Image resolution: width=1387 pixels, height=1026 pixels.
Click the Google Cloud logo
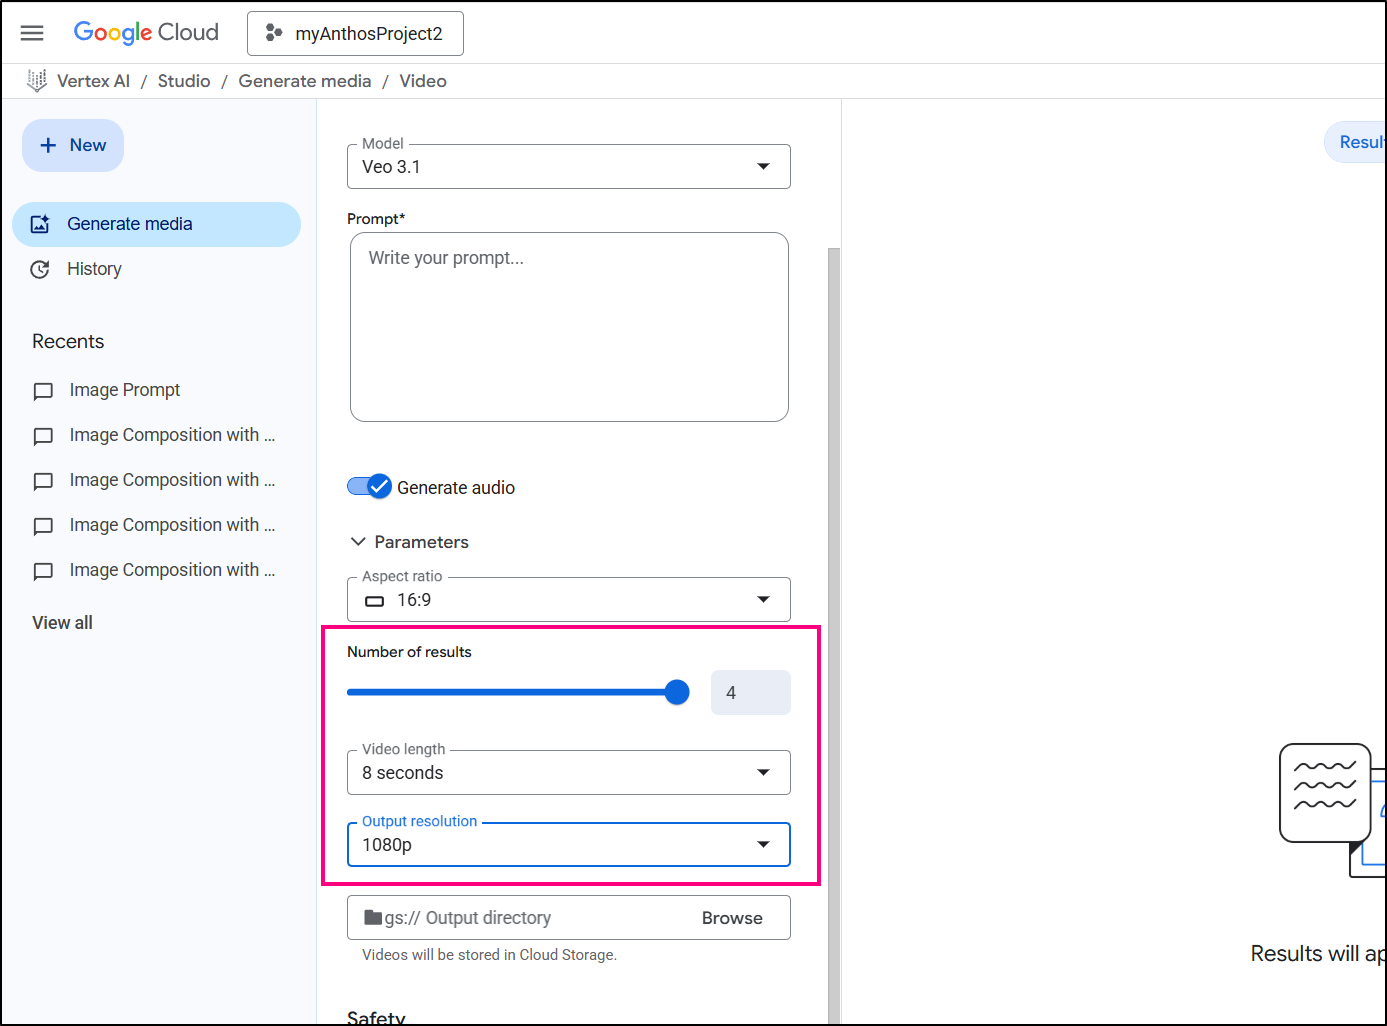tap(146, 33)
